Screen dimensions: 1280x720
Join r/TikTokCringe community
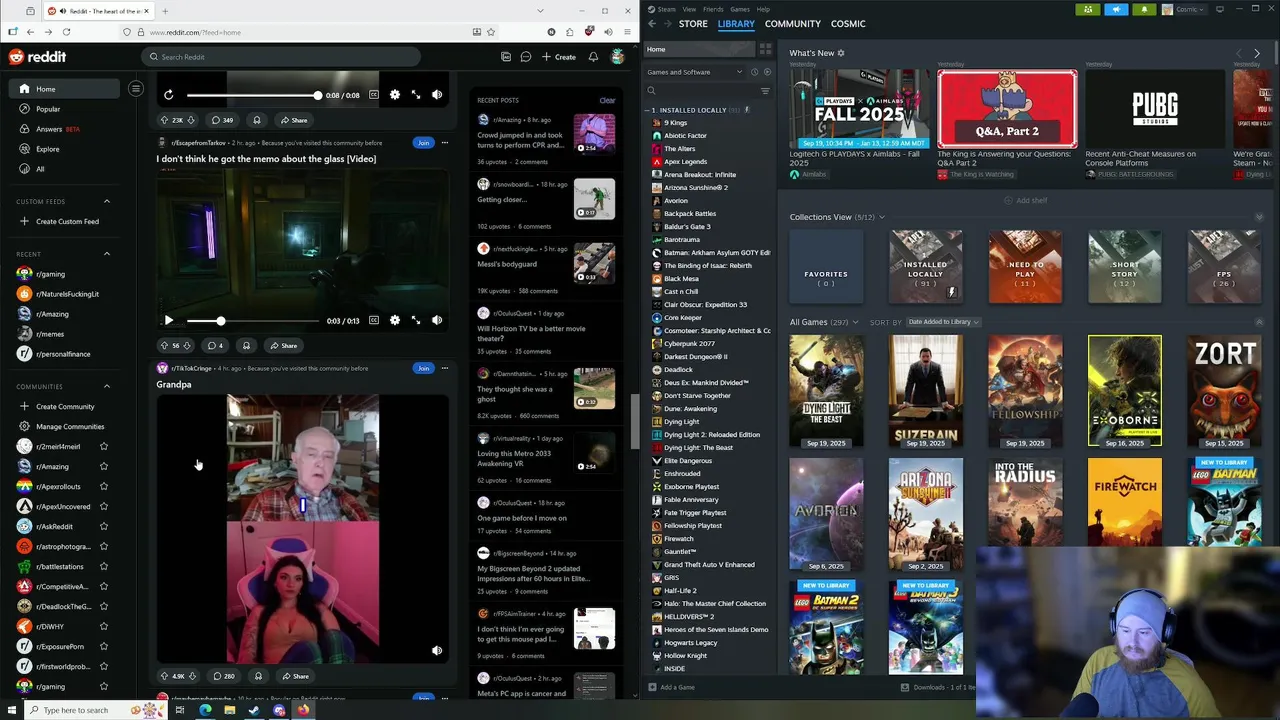(x=423, y=368)
